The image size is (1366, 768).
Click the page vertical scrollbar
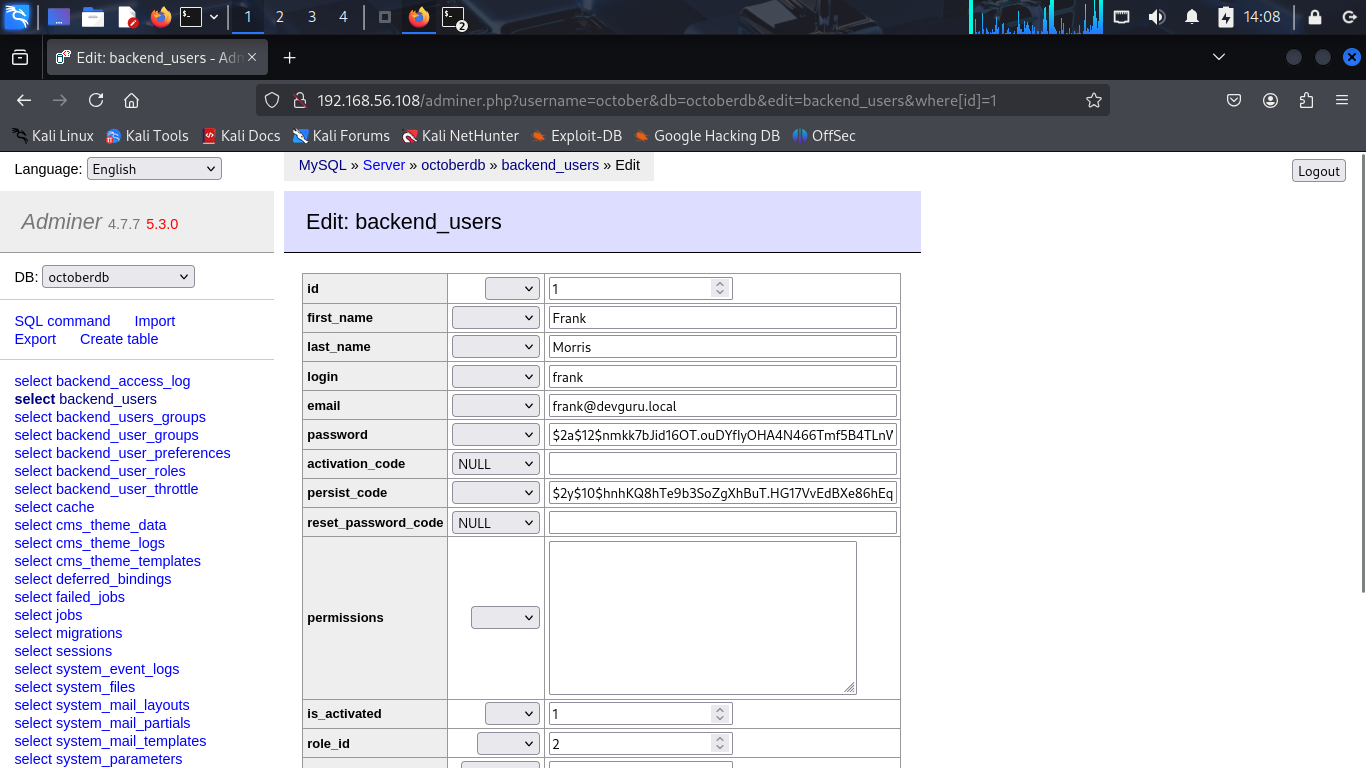tap(1360, 380)
